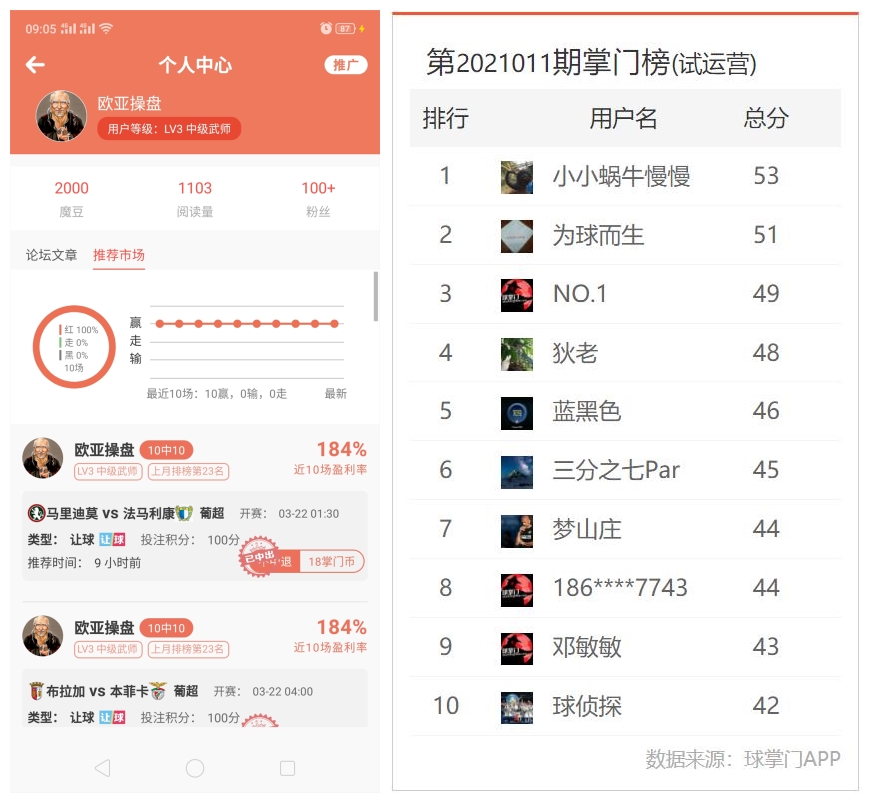Click 马里迪莫 team crest icon
The height and width of the screenshot is (803, 872).
[36, 513]
